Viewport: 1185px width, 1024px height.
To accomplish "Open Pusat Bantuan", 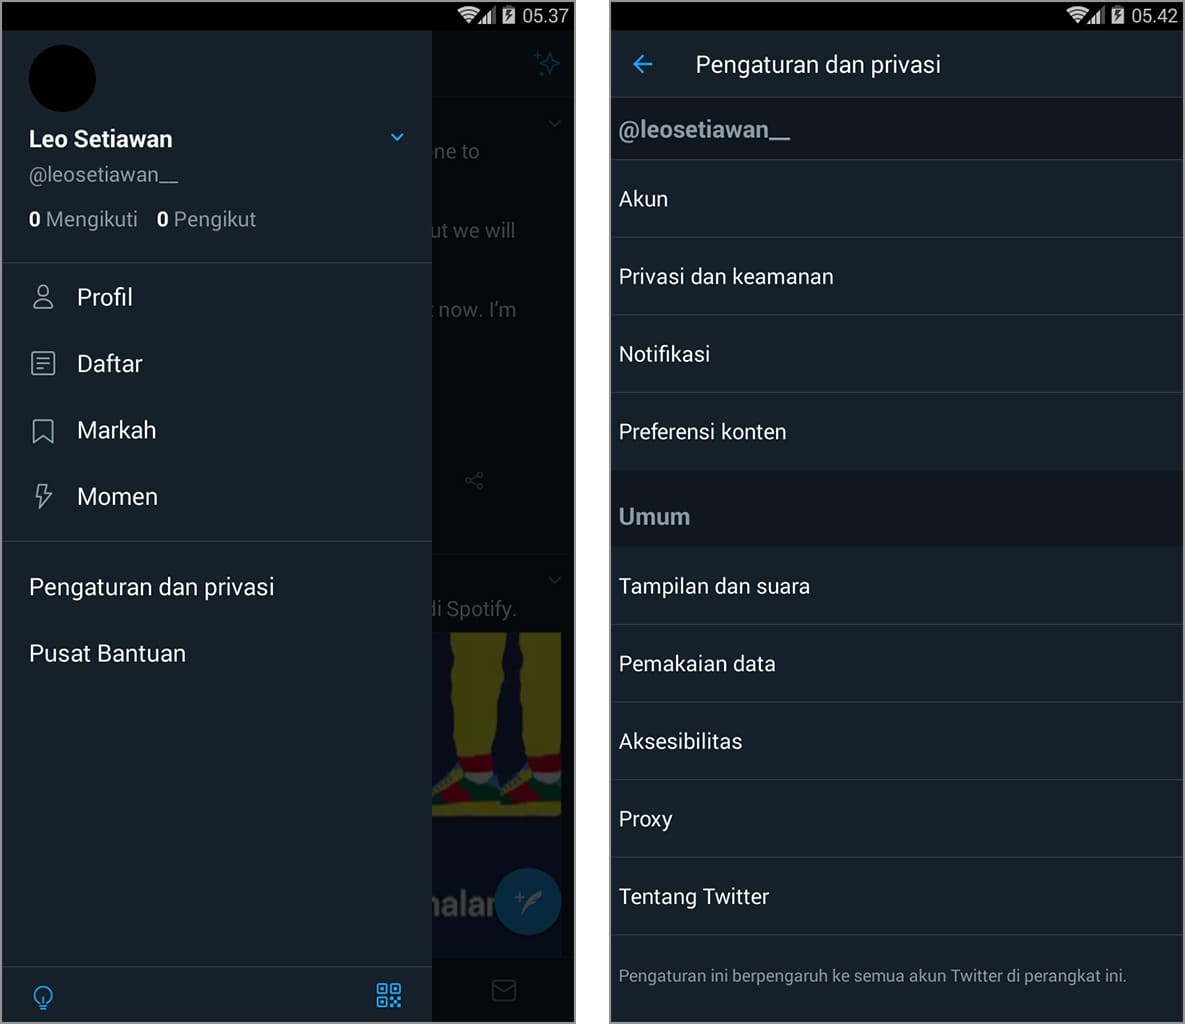I will (x=107, y=654).
